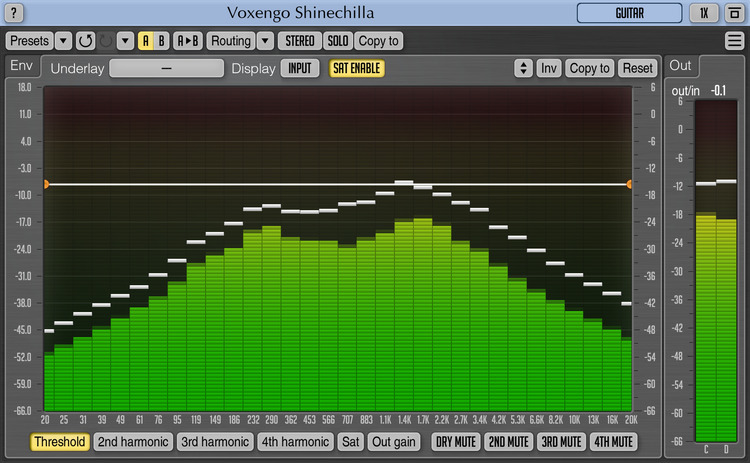Open the Underlay selector field
Screen dimensions: 750x463
tap(166, 68)
